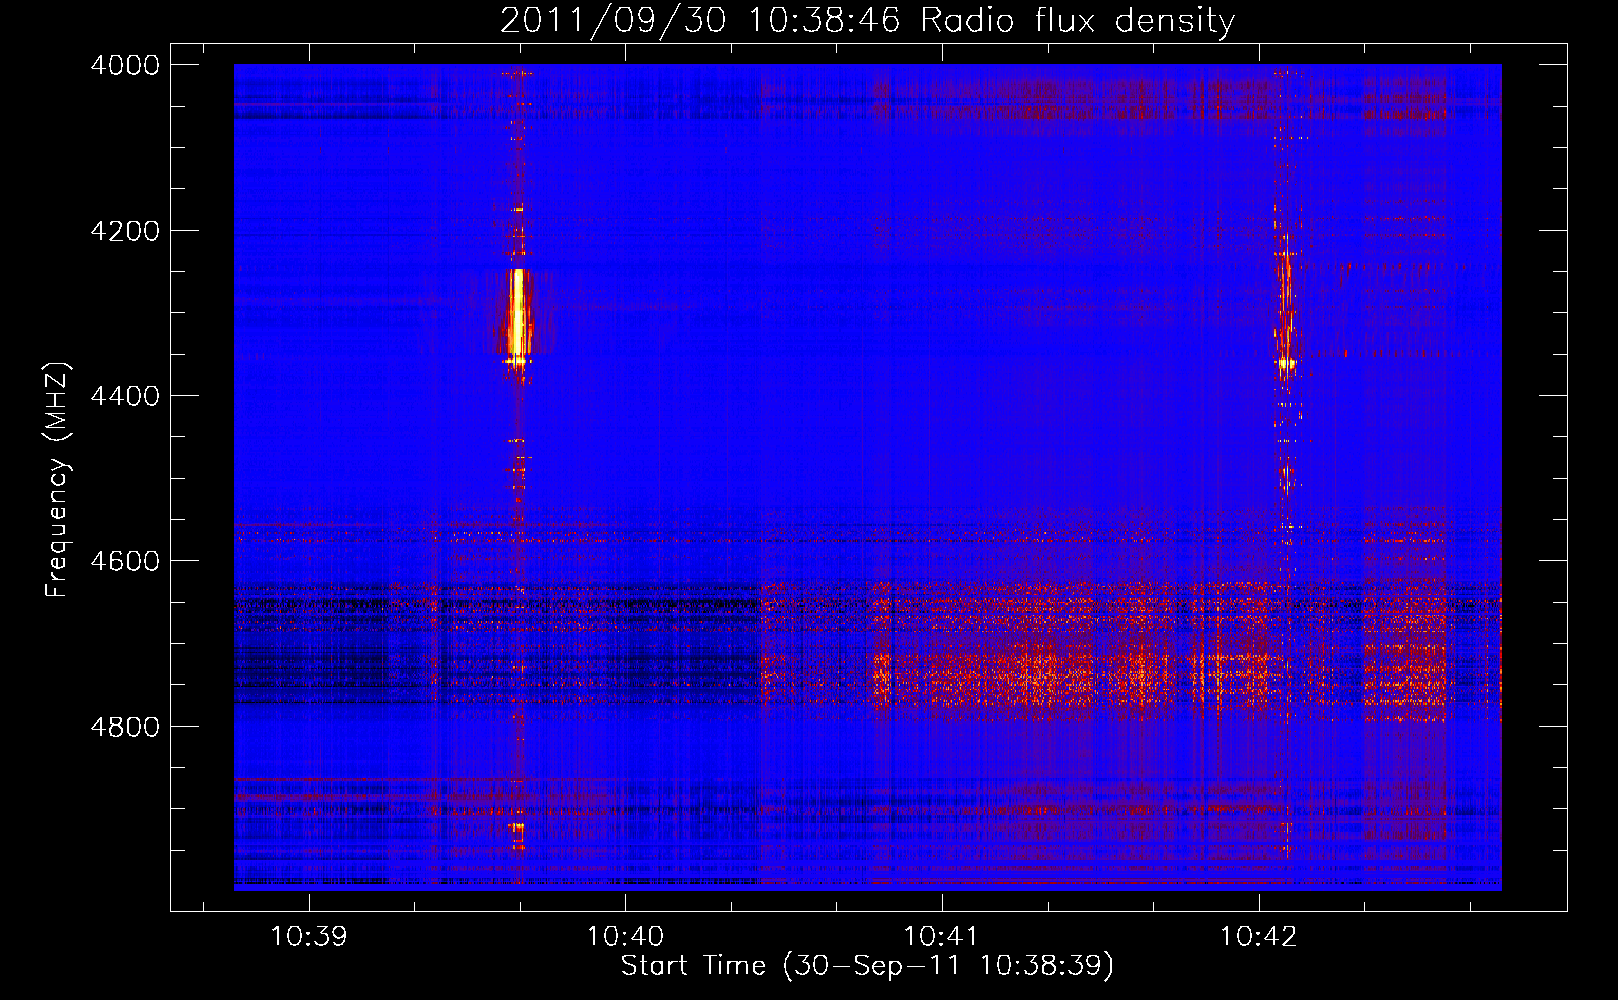Click the 4600 frequency axis label
1618x1000 pixels.
tap(125, 561)
